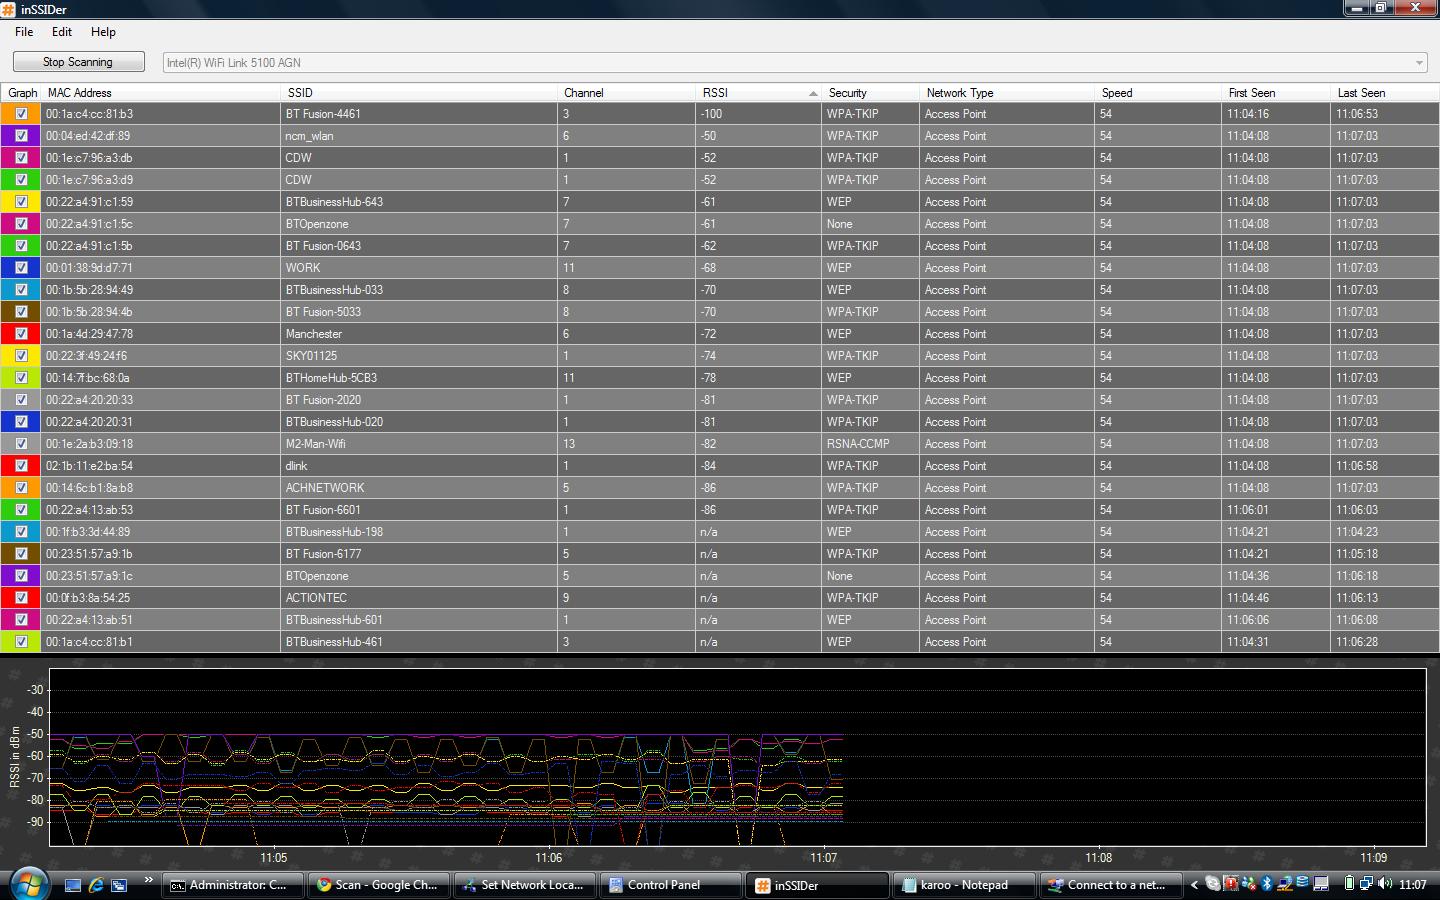Toggle graph checkbox for BTBusinessHub-461
Image resolution: width=1440 pixels, height=900 pixels.
[x=21, y=642]
